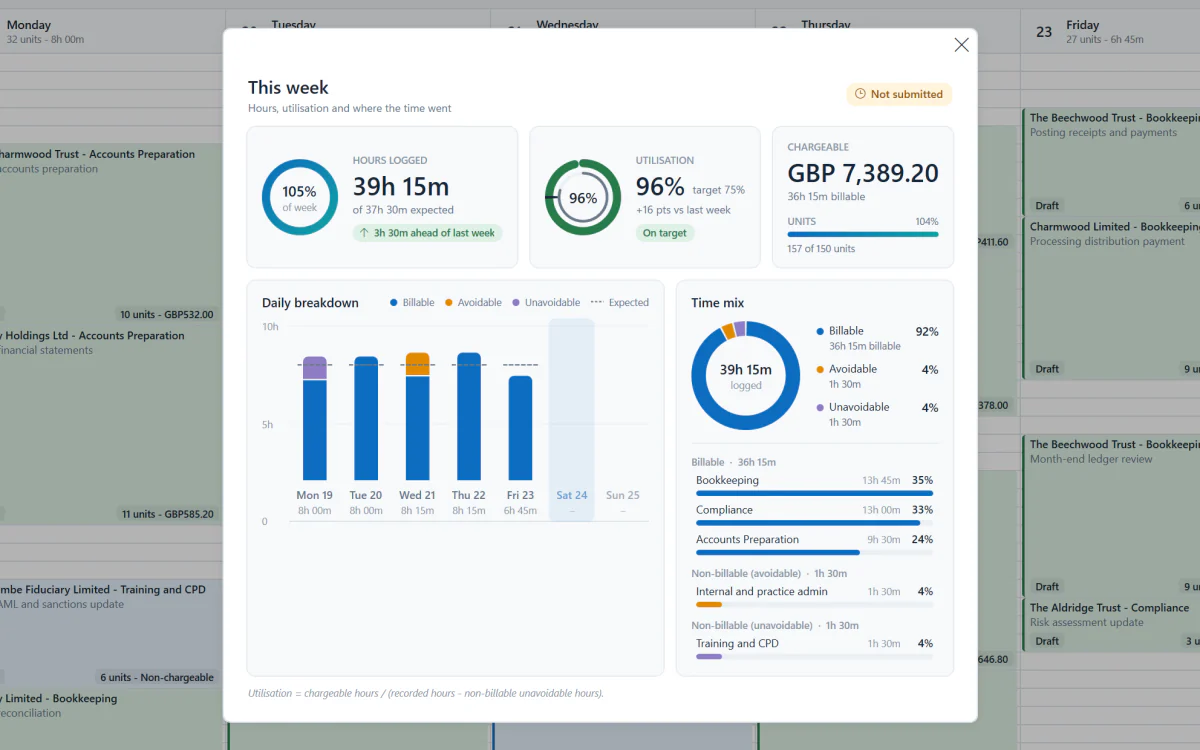Open Friday 23 column header in the calendar

point(1110,32)
